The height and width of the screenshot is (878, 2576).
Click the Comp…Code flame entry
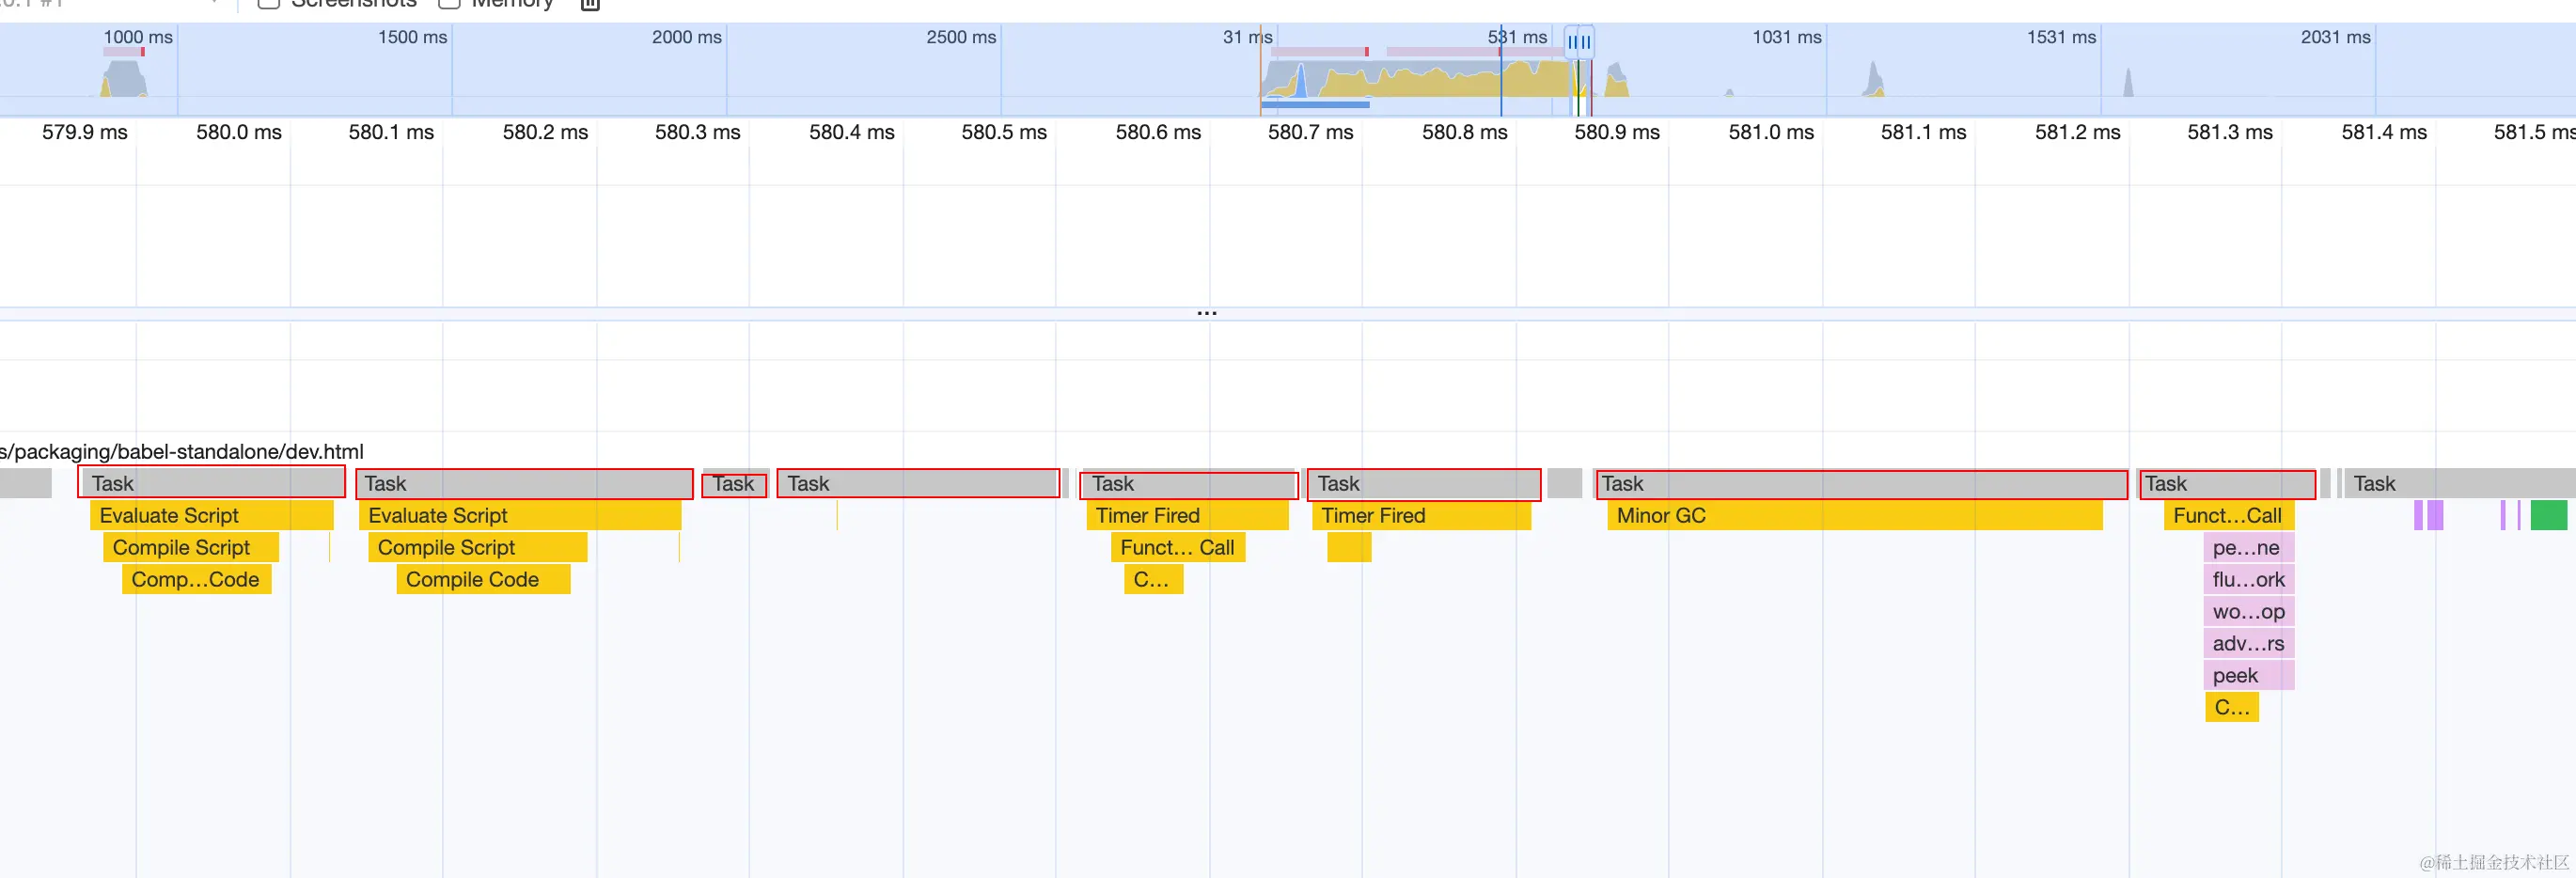click(x=196, y=579)
